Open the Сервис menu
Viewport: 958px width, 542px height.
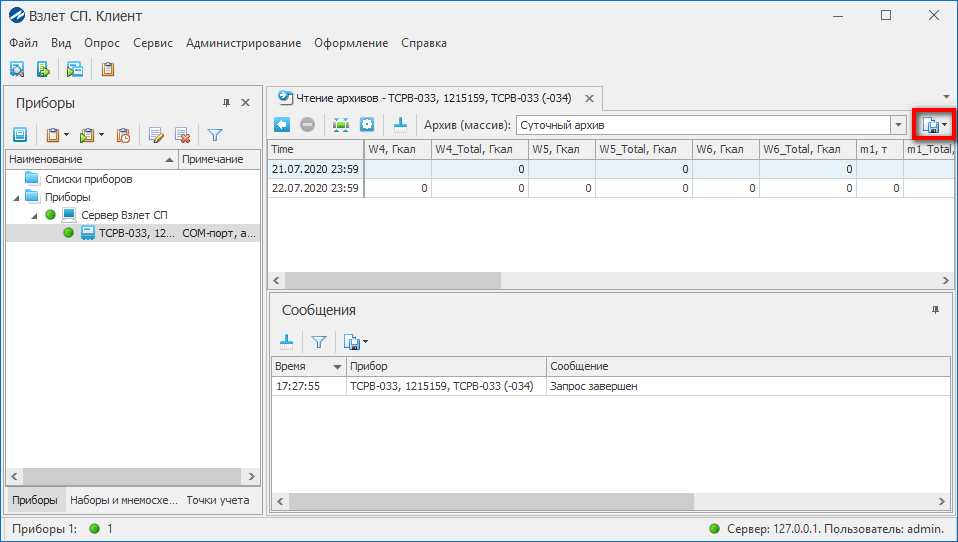(153, 43)
